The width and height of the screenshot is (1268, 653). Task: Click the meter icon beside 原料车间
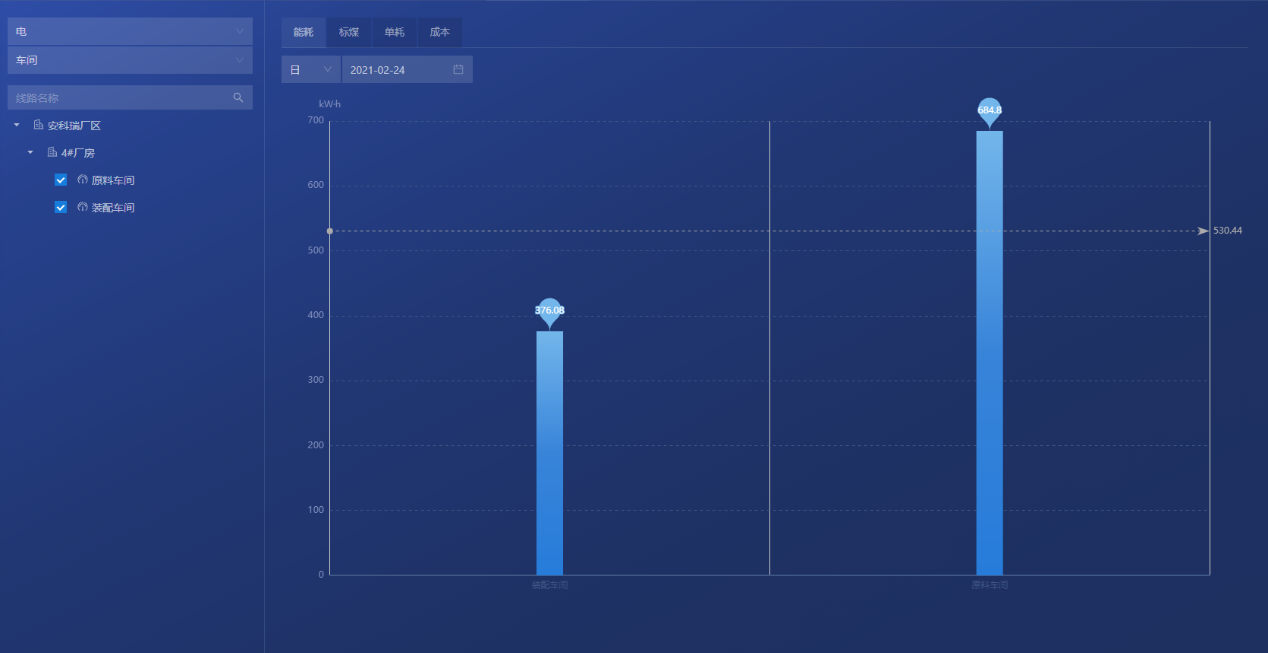[x=82, y=180]
